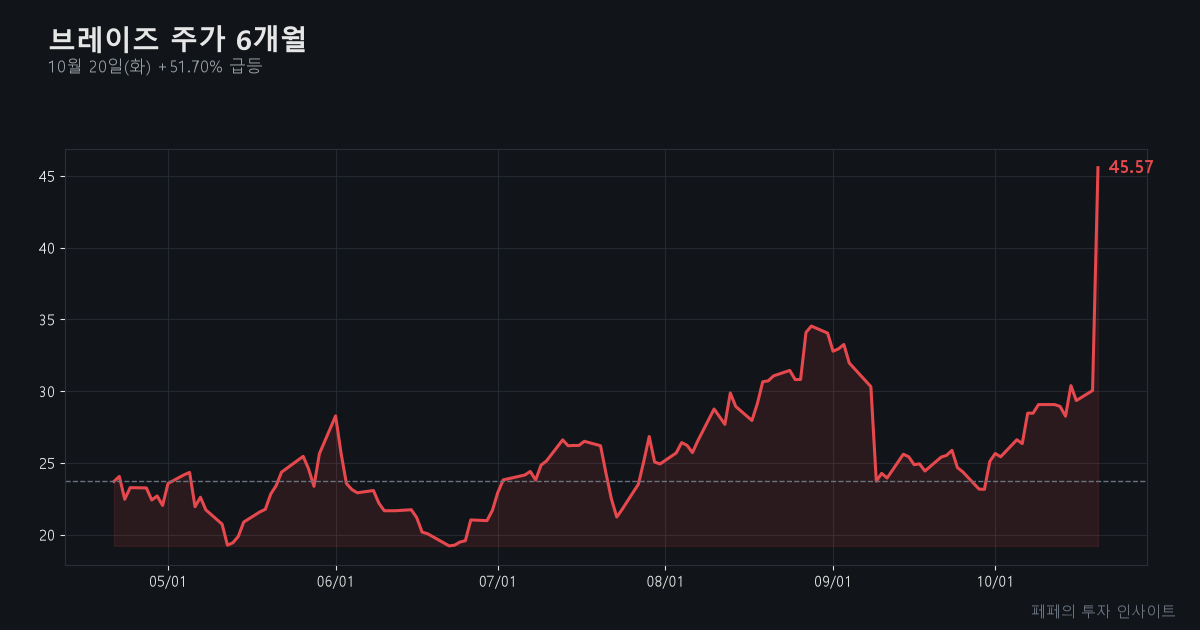The height and width of the screenshot is (630, 1200).
Task: Pick the y-axis tick label "30"
Action: [x=48, y=392]
